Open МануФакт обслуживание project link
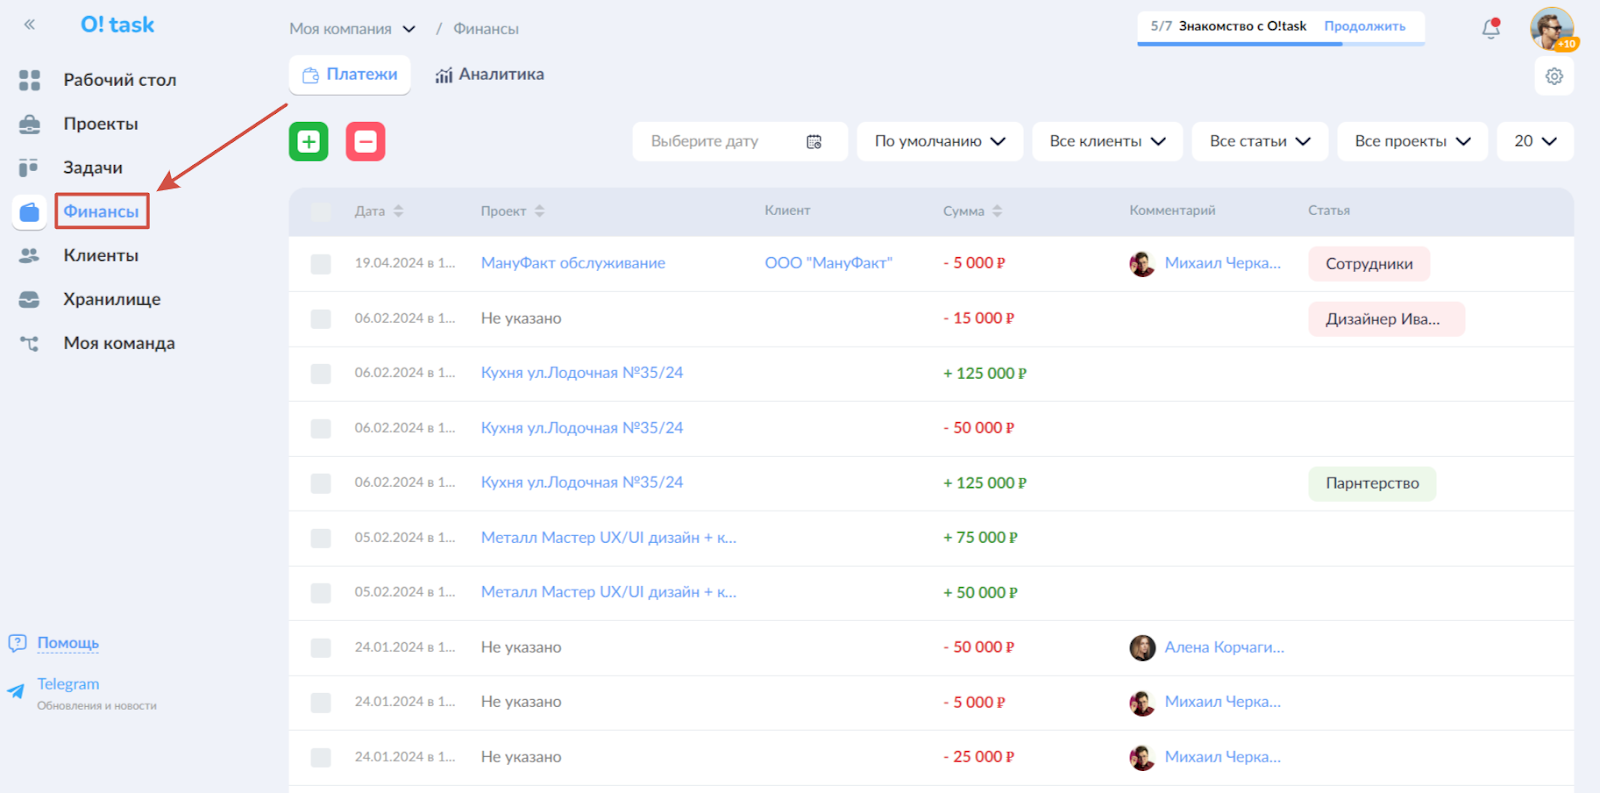Image resolution: width=1600 pixels, height=793 pixels. click(x=573, y=263)
